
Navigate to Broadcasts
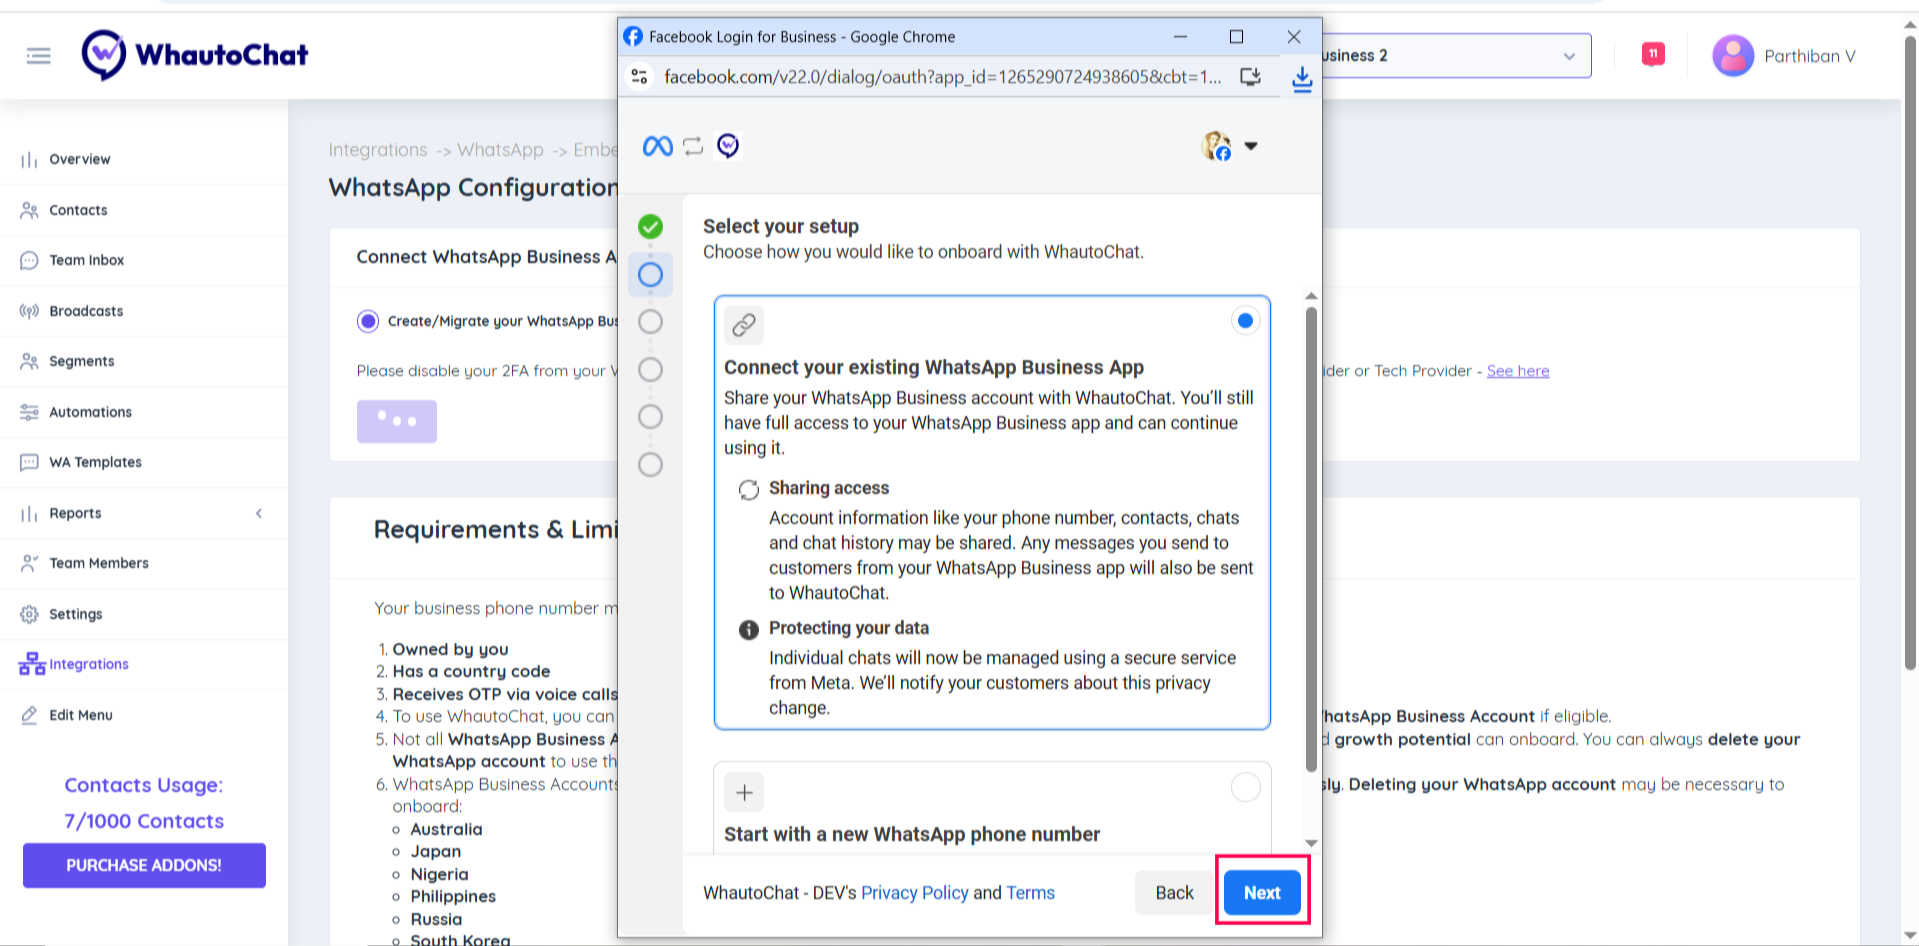click(86, 311)
